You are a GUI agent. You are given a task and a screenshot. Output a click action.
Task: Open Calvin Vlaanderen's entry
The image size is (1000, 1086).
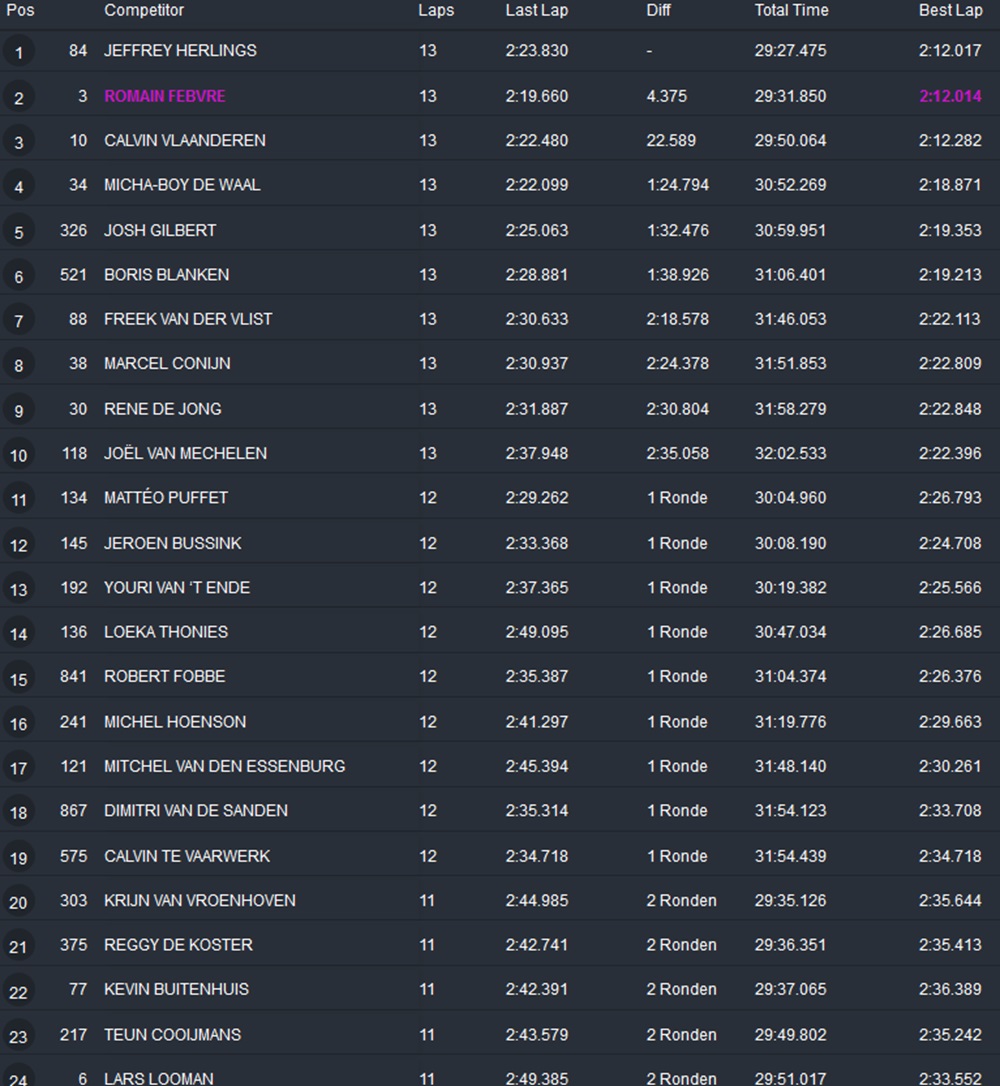(184, 140)
